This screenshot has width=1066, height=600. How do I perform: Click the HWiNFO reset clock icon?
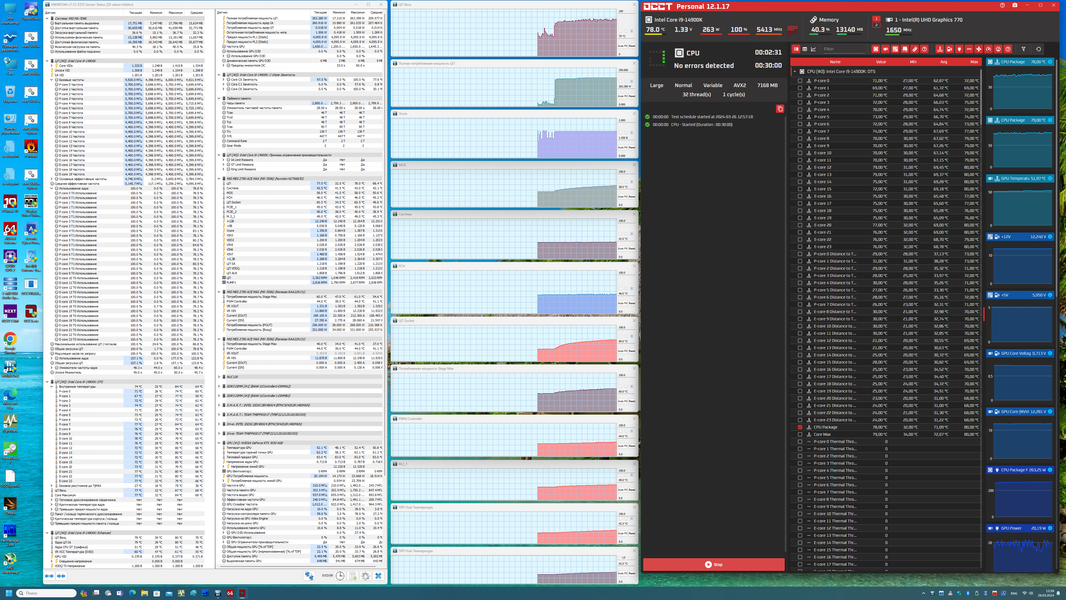tap(340, 576)
